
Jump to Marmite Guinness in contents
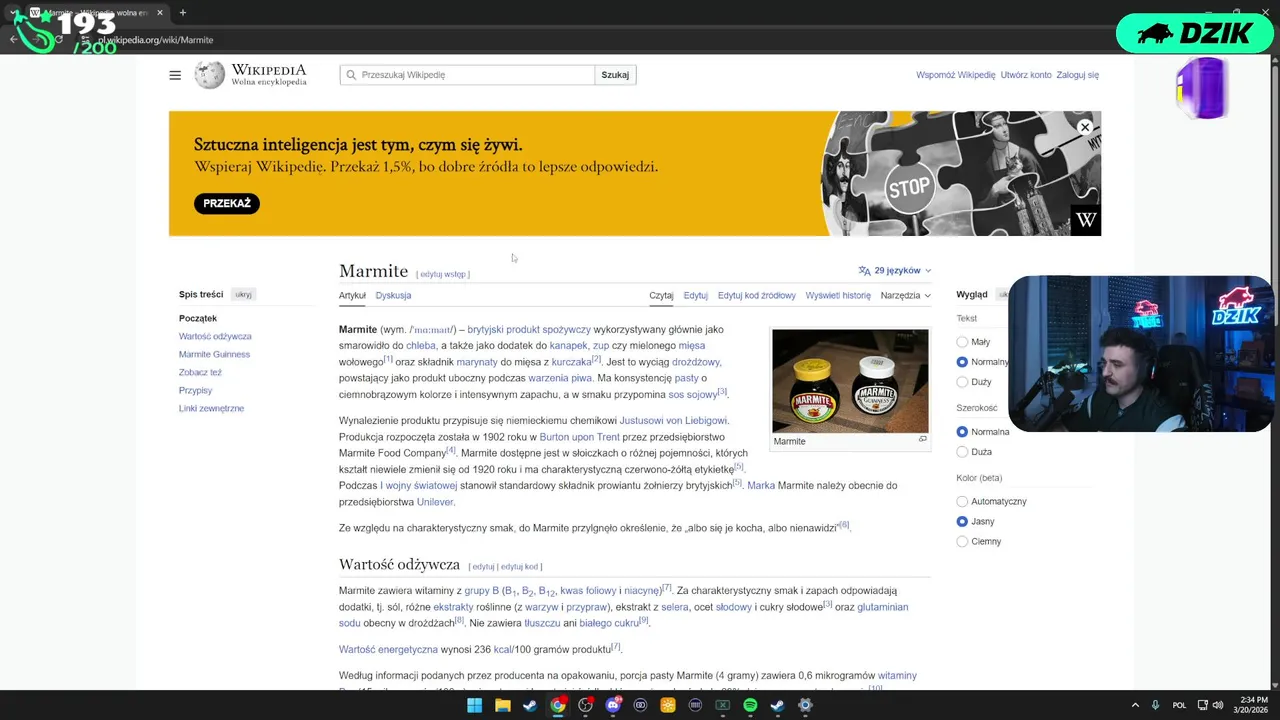(x=214, y=355)
